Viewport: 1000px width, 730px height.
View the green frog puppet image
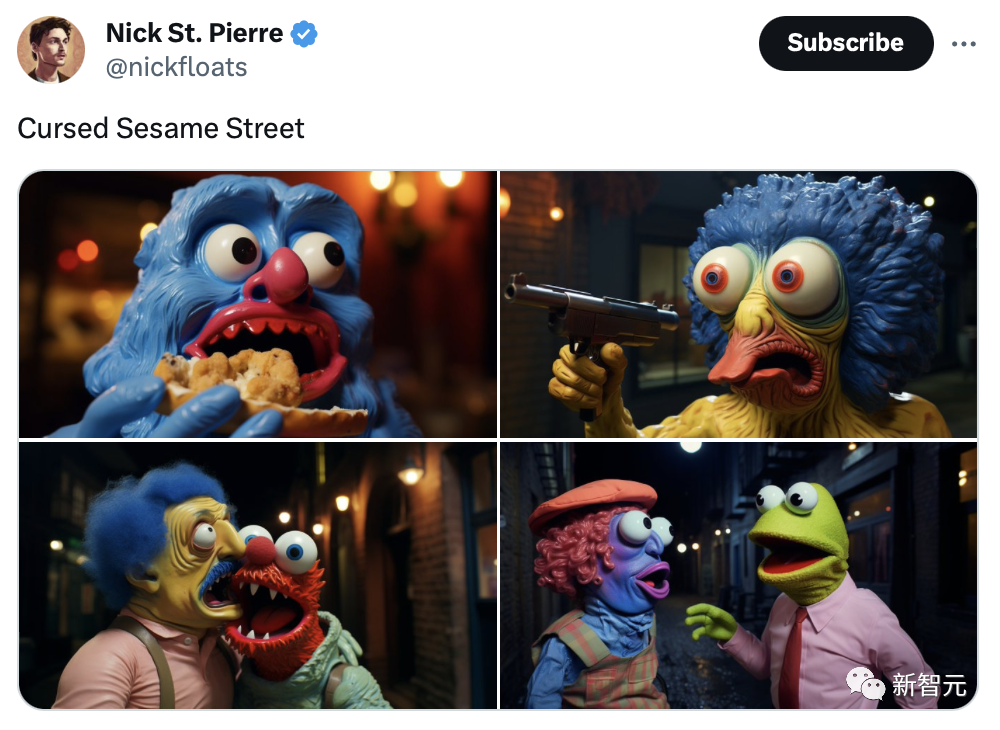coord(738,575)
